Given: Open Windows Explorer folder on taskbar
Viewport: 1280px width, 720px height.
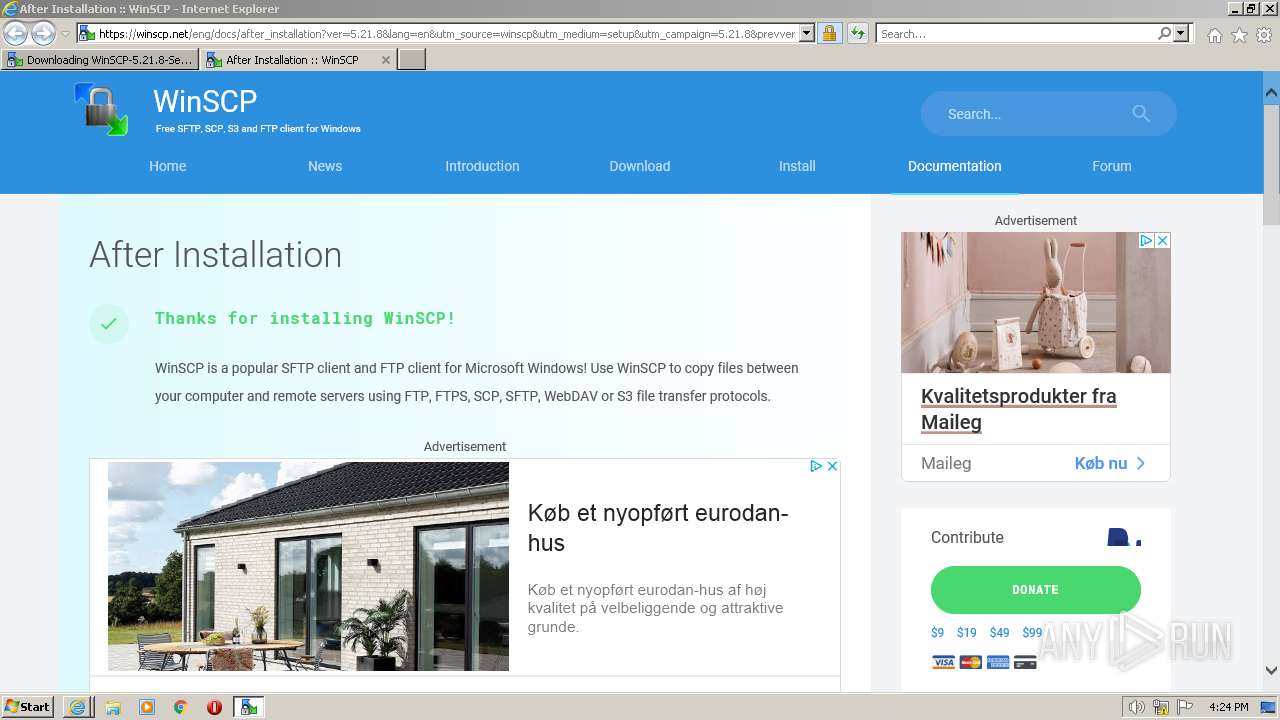Looking at the screenshot, I should pyautogui.click(x=112, y=707).
